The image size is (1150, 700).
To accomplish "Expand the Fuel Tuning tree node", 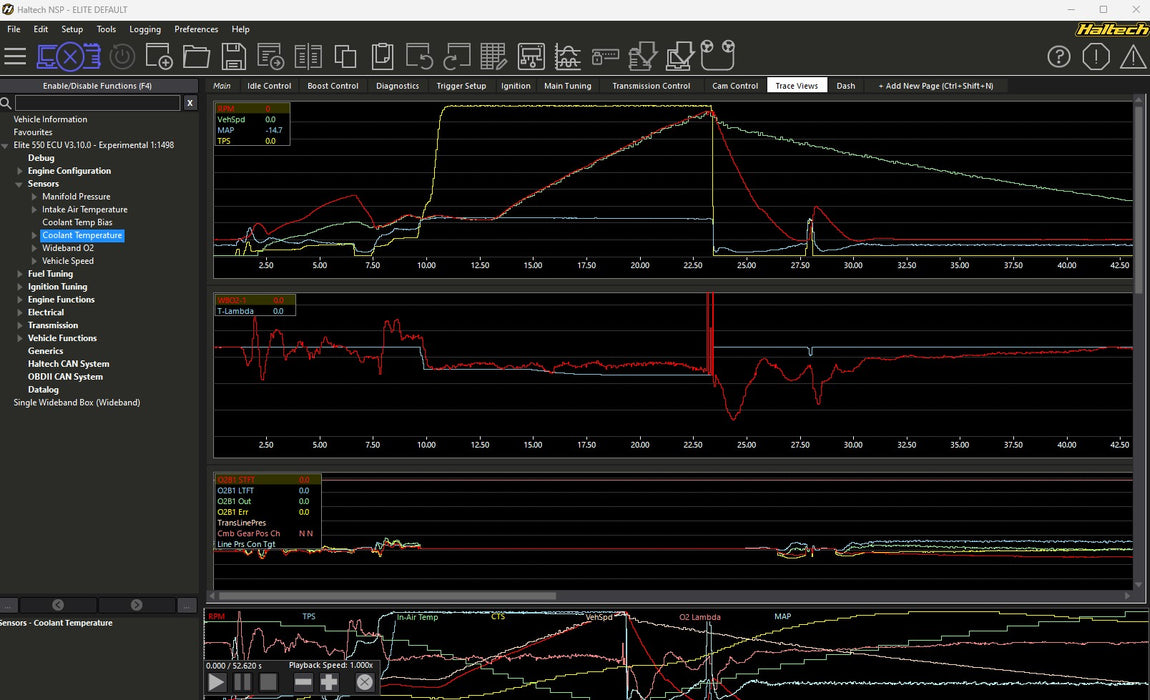I will 20,274.
